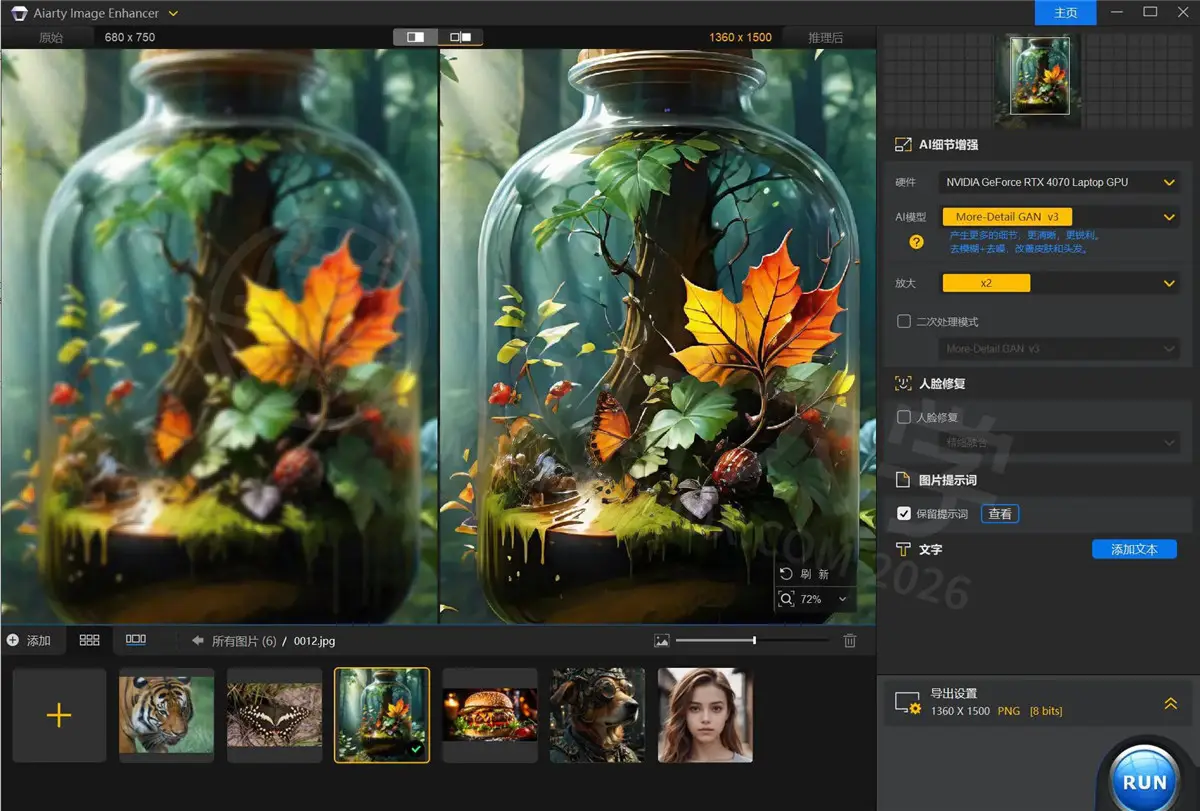
Task: Click the yellow question mark help icon
Action: (916, 242)
